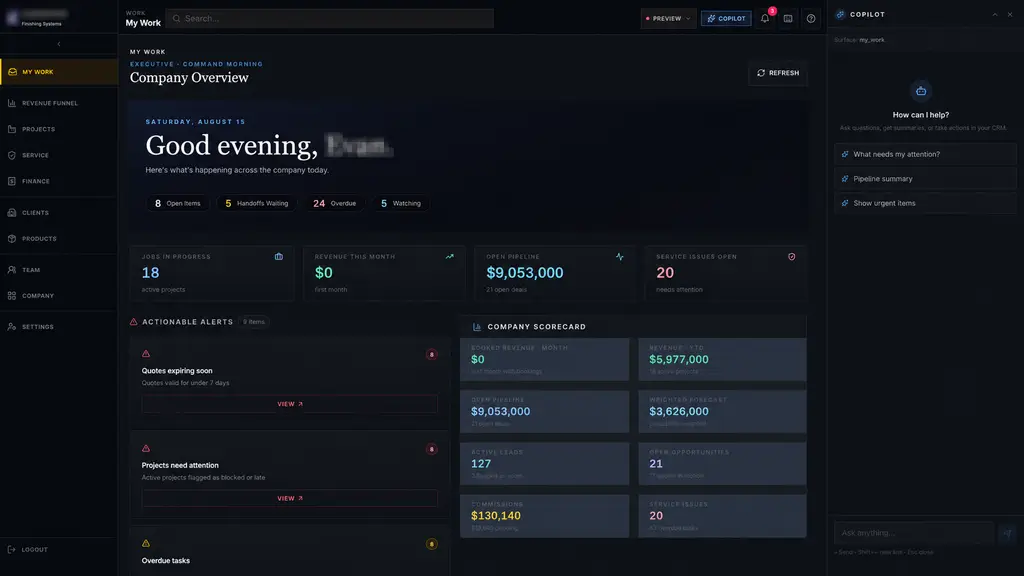
Task: Click the 24 Overdue chip
Action: (x=334, y=204)
